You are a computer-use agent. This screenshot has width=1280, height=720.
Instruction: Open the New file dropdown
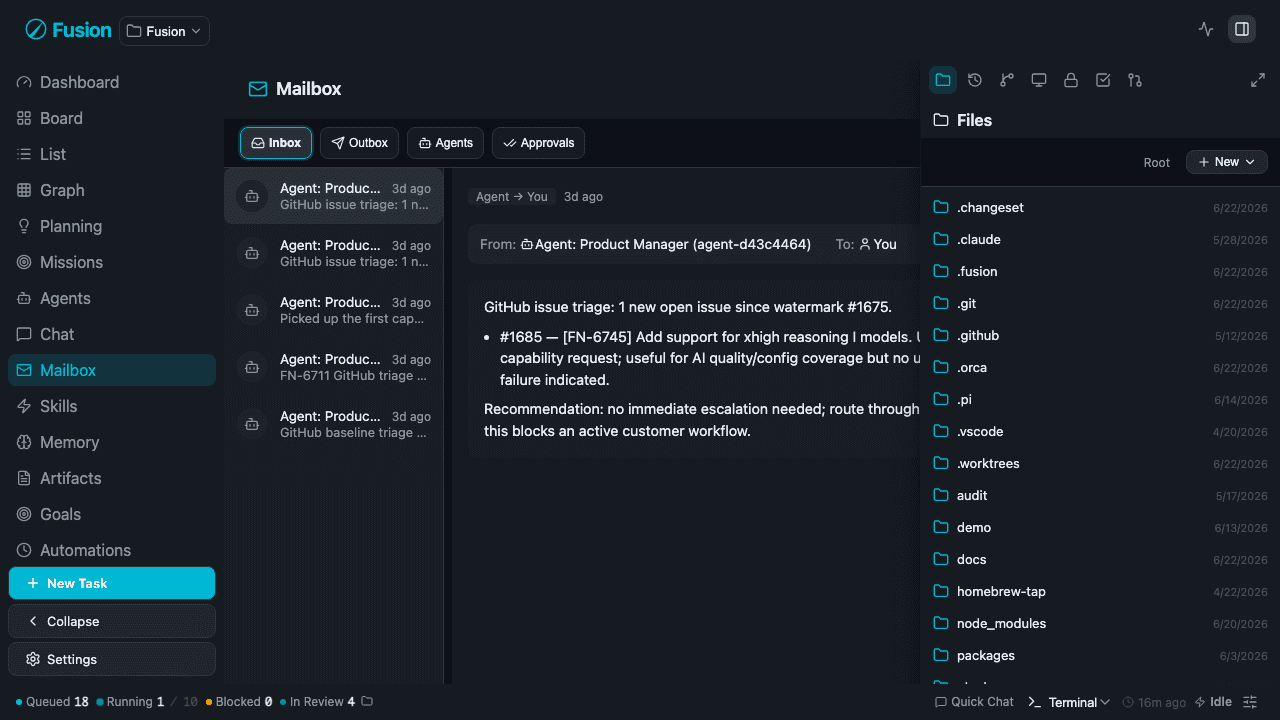pyautogui.click(x=1227, y=162)
